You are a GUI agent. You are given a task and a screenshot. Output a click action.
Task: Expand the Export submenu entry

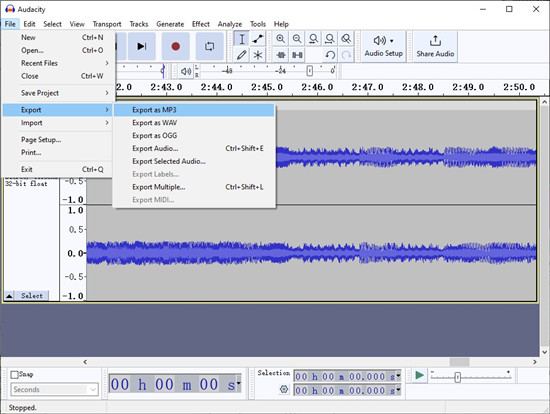click(x=57, y=110)
